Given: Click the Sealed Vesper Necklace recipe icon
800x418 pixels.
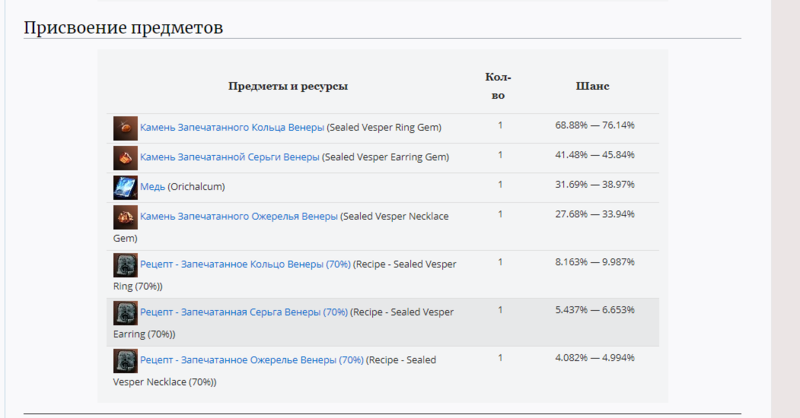Looking at the screenshot, I should point(125,361).
